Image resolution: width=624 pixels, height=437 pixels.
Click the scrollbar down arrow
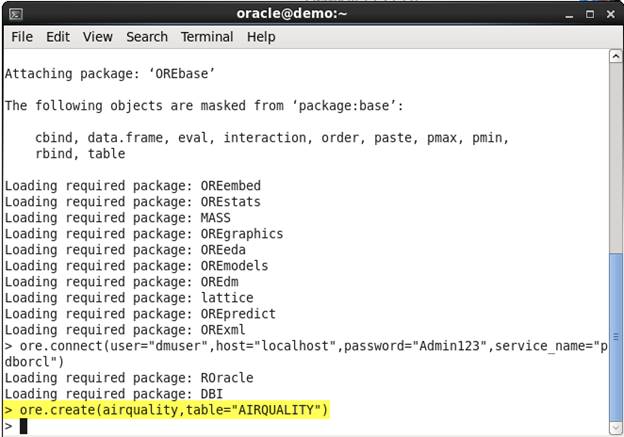click(x=615, y=427)
